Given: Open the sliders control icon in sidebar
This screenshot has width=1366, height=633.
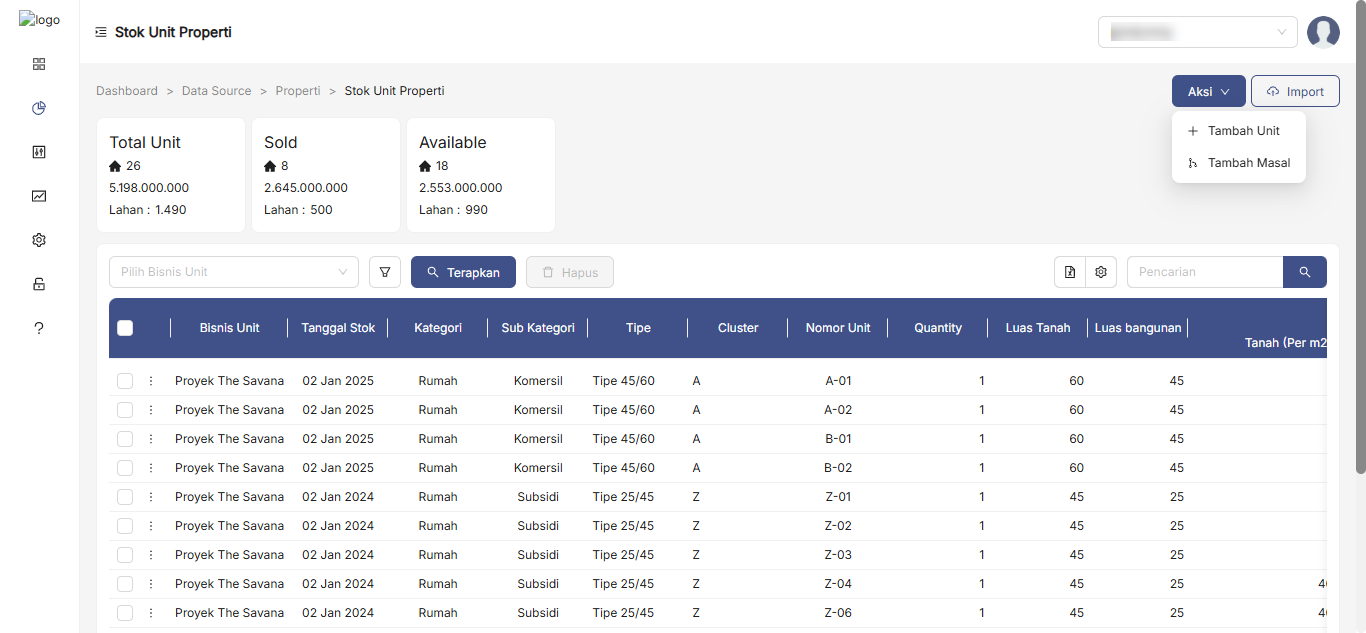Looking at the screenshot, I should (39, 152).
